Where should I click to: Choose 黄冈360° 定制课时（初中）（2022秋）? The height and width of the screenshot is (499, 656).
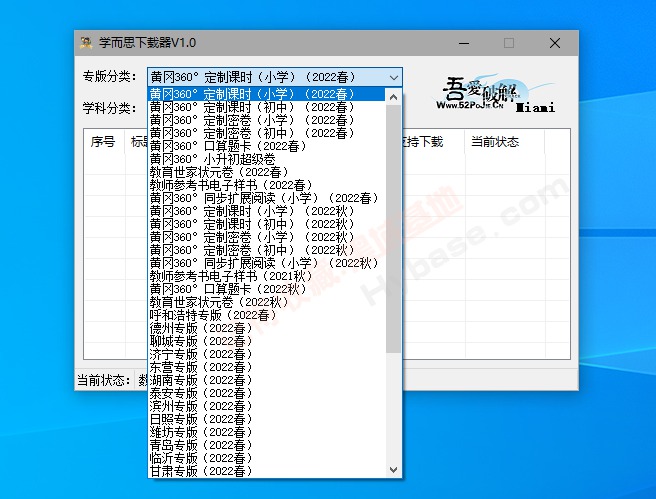click(266, 224)
